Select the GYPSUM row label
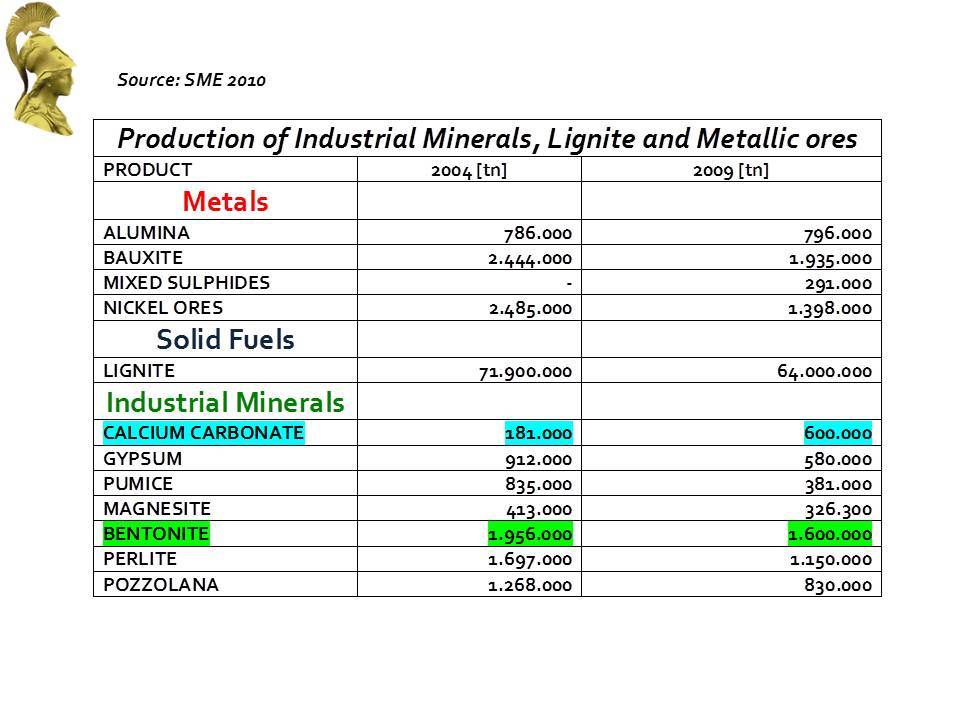The width and height of the screenshot is (960, 720). [143, 459]
